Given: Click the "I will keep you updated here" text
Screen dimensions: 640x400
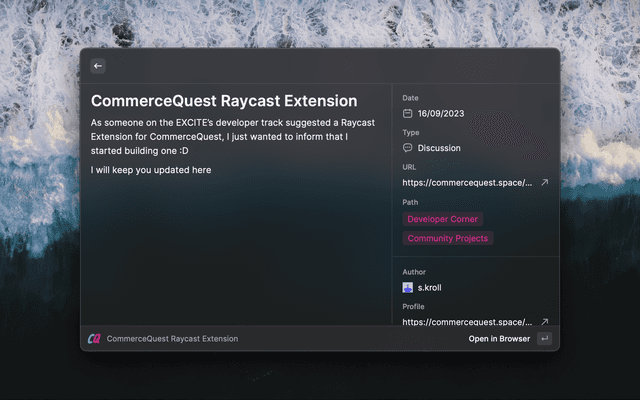Looking at the screenshot, I should coord(151,170).
